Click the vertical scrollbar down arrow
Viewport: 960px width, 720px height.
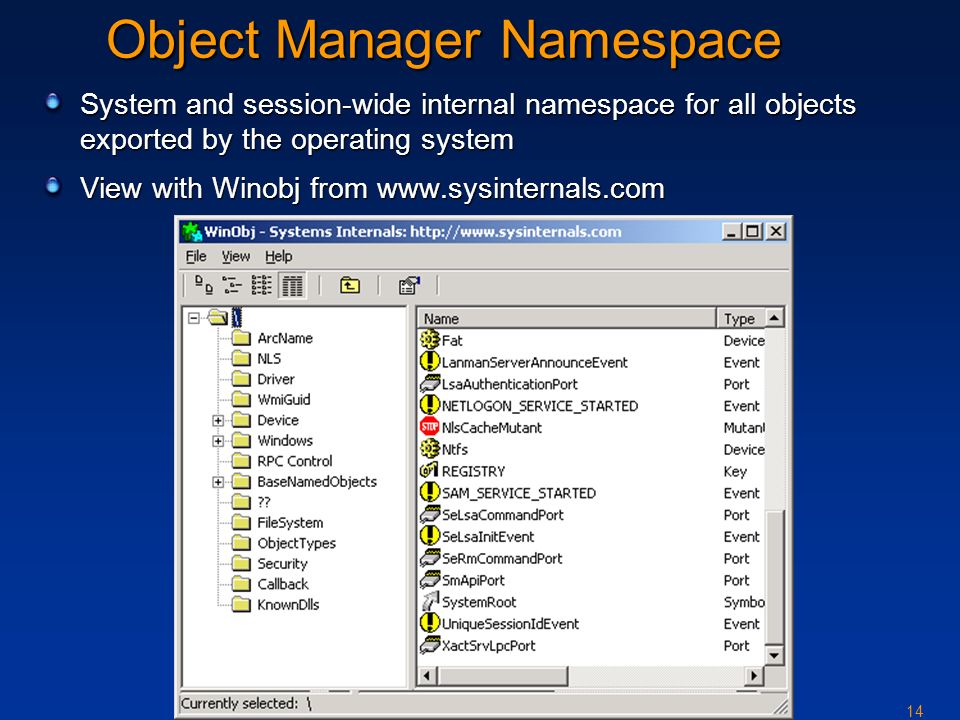774,655
